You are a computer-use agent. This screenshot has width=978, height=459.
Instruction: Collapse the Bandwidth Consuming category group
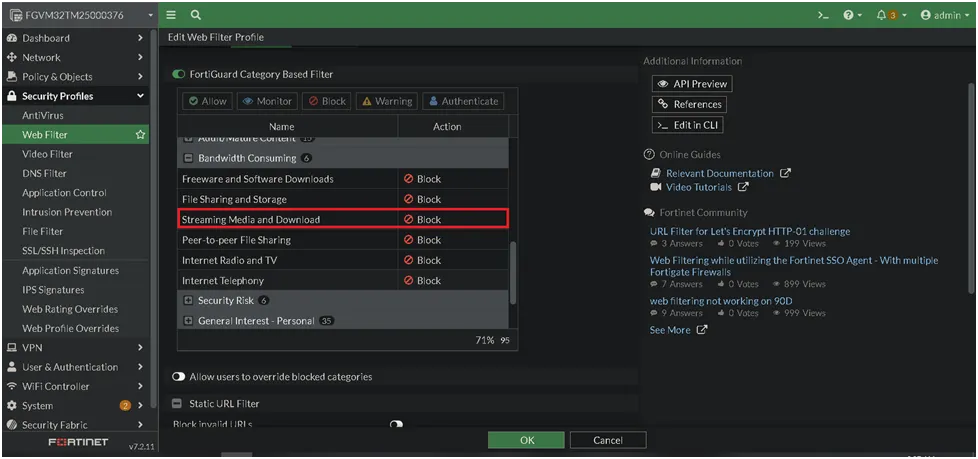pyautogui.click(x=188, y=158)
